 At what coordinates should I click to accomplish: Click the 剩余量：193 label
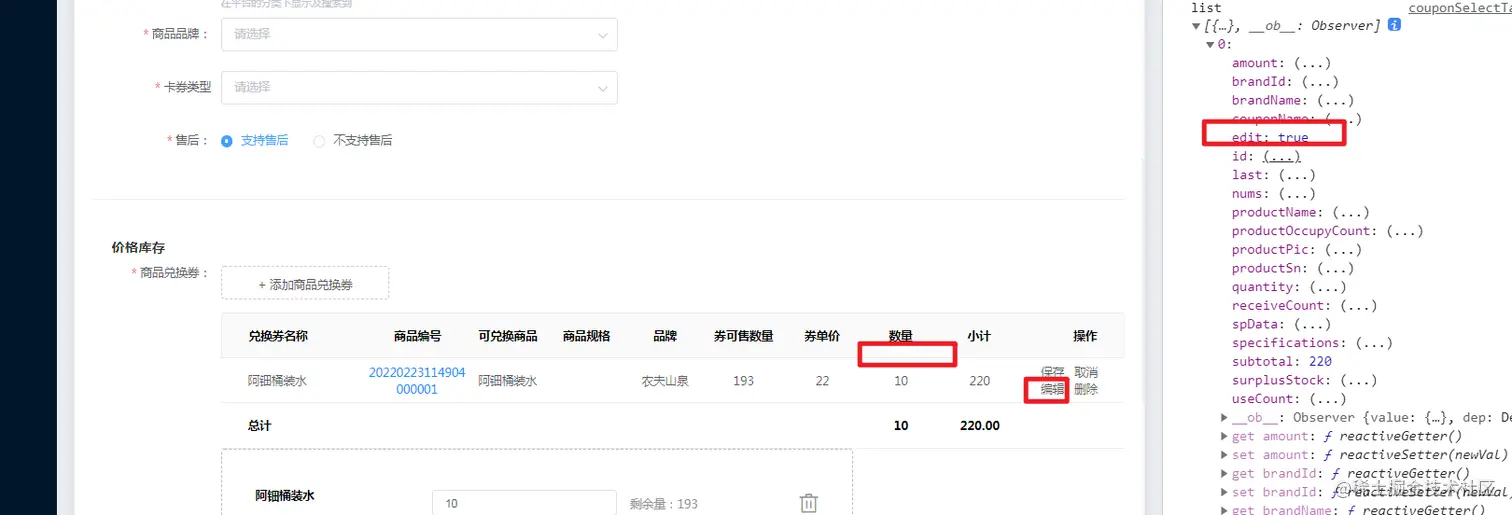664,504
